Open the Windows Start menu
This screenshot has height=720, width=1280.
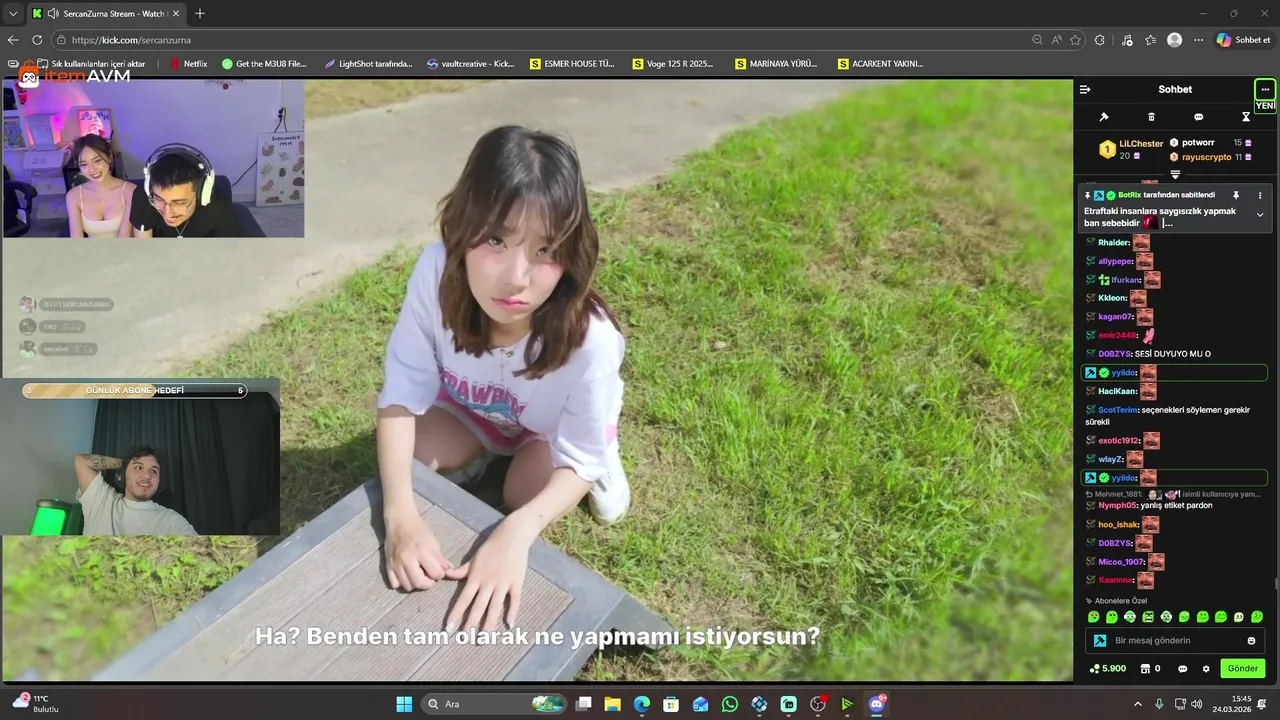pos(404,704)
